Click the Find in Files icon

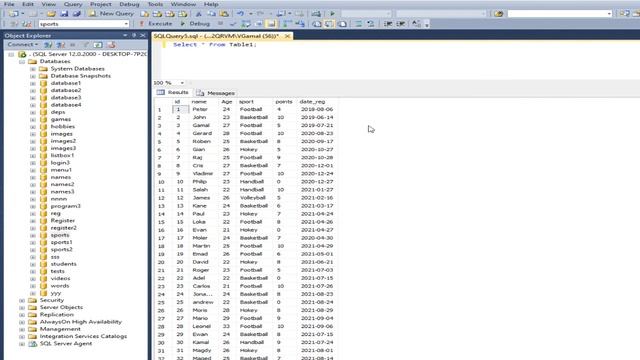pos(498,13)
